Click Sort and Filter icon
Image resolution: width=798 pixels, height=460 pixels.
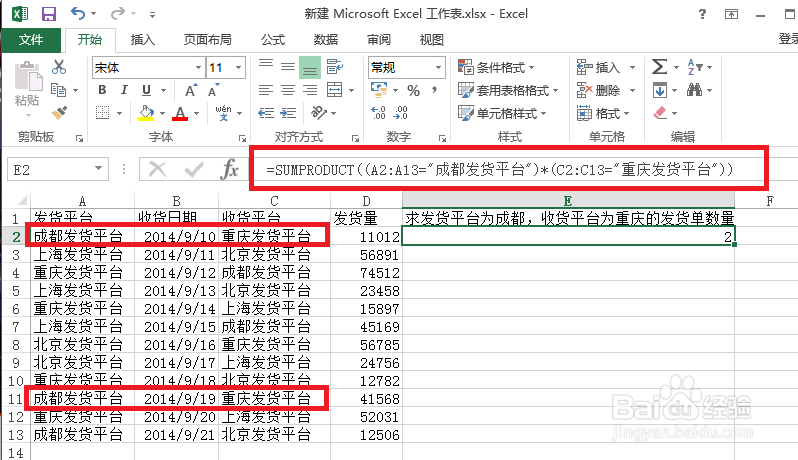[695, 67]
